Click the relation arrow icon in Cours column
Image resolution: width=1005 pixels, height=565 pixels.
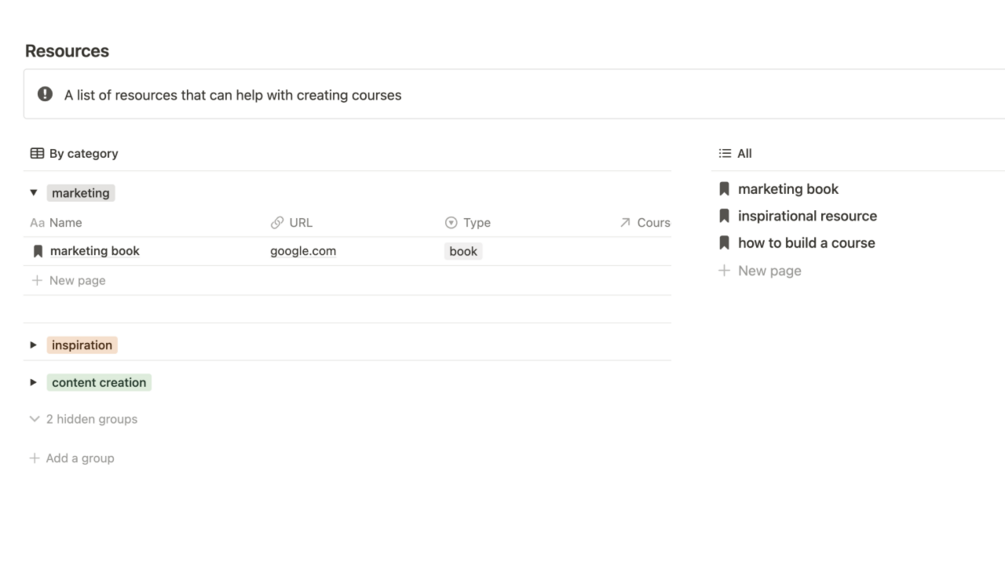point(625,222)
